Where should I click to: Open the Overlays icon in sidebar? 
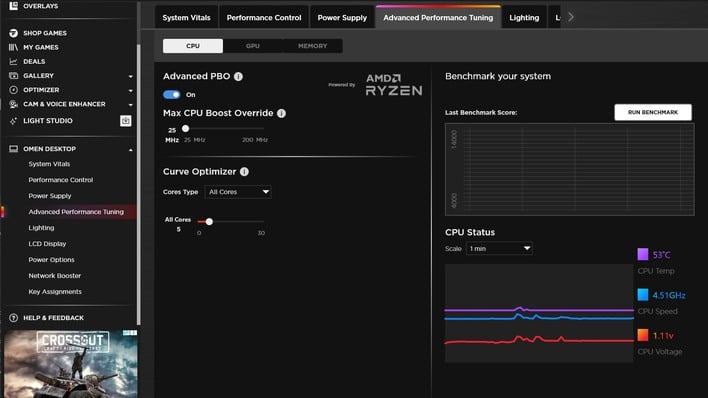[x=14, y=6]
